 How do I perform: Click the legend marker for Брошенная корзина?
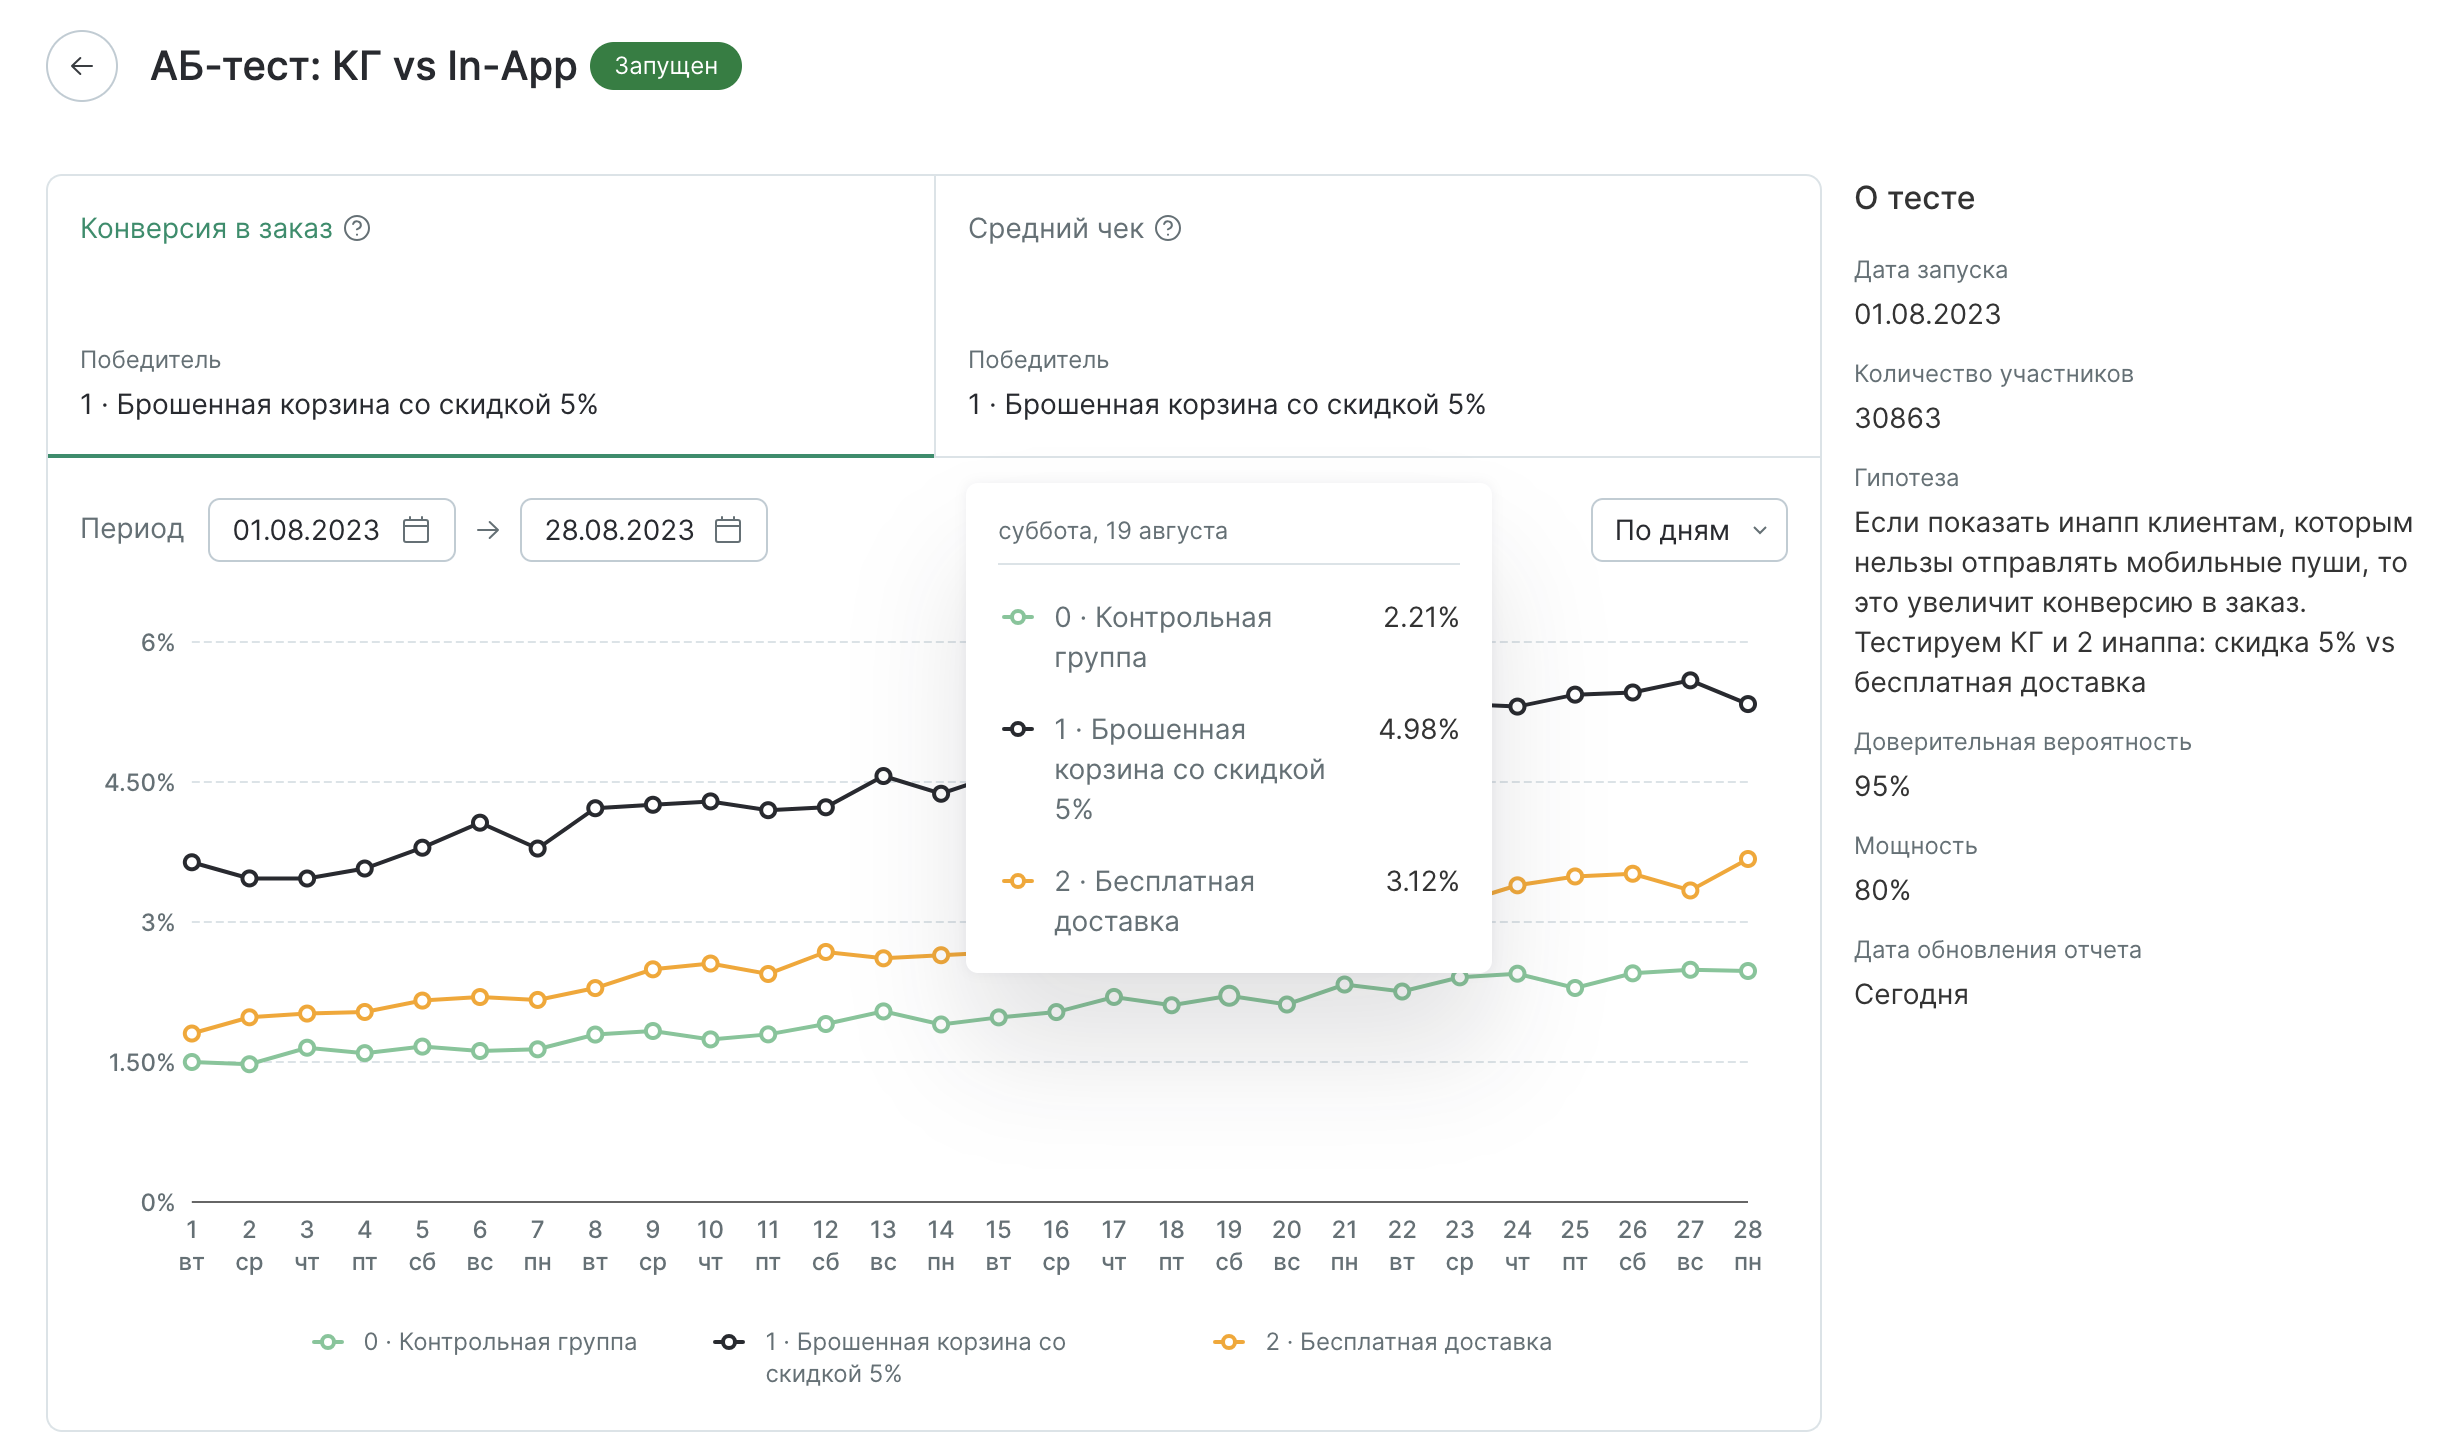tap(729, 1342)
